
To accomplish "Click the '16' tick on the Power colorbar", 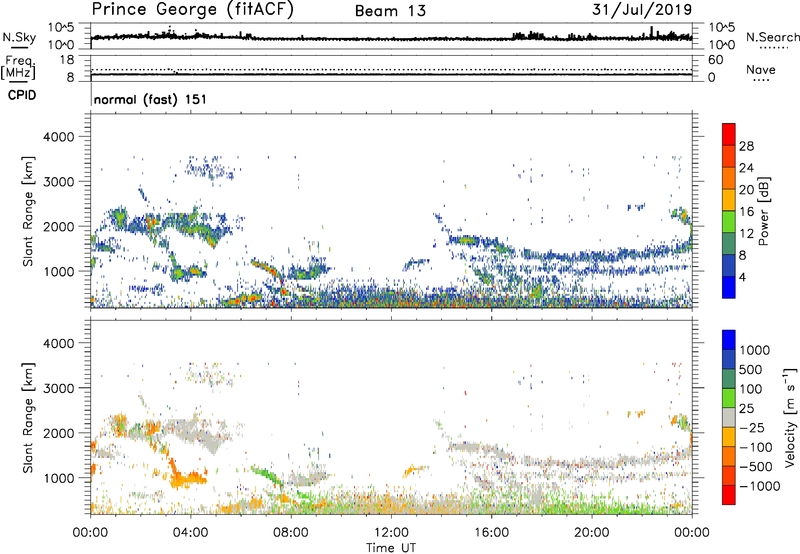I will [x=746, y=212].
